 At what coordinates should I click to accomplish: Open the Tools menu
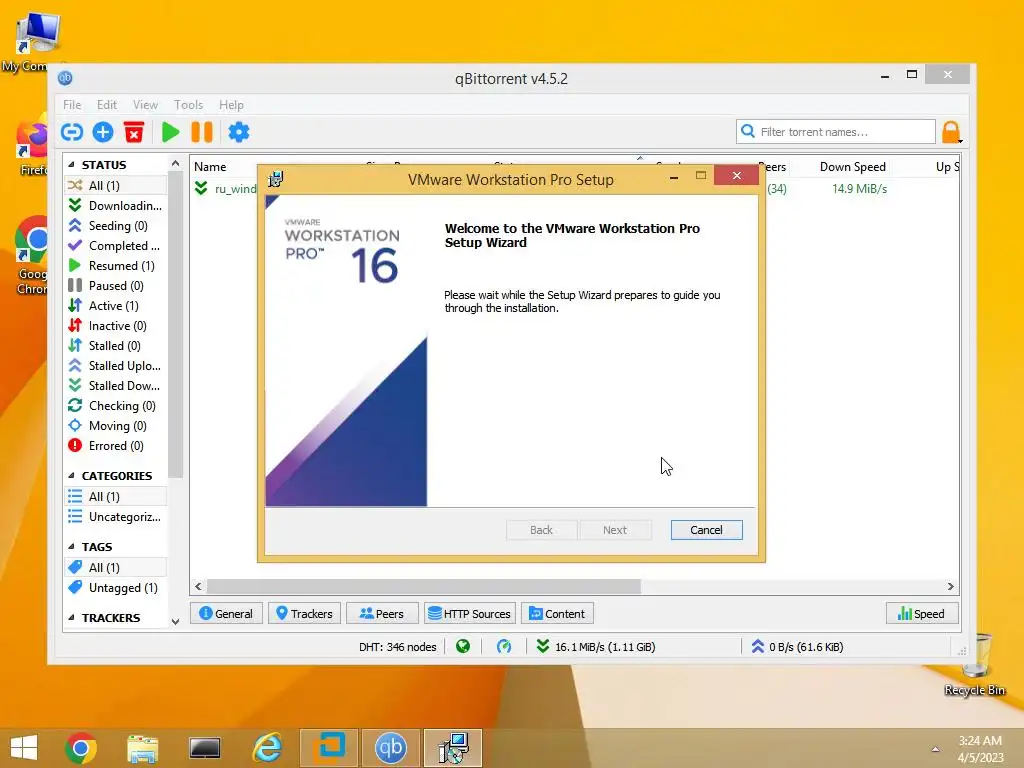pyautogui.click(x=188, y=104)
